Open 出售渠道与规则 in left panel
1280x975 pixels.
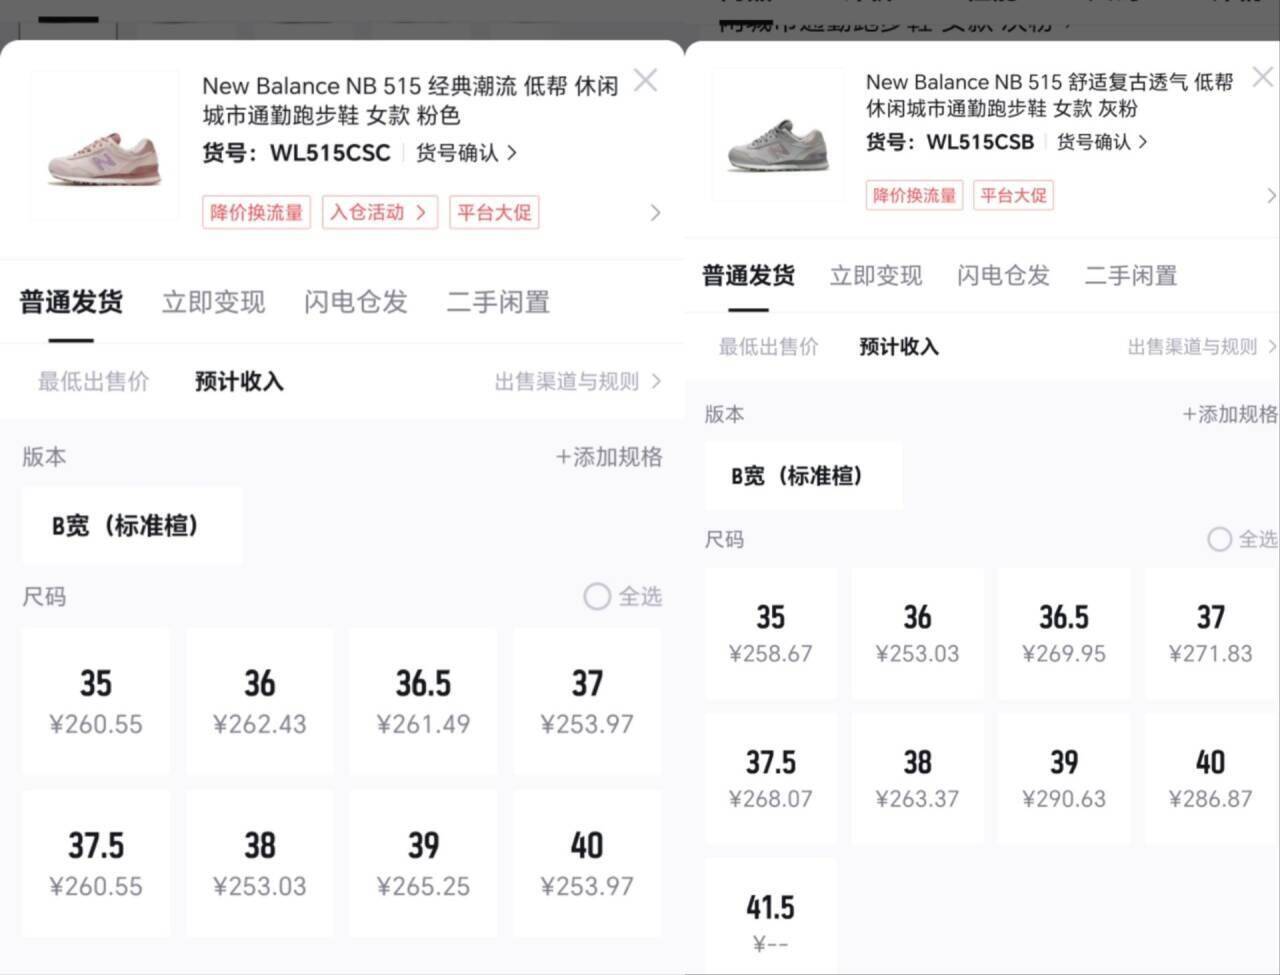(577, 381)
